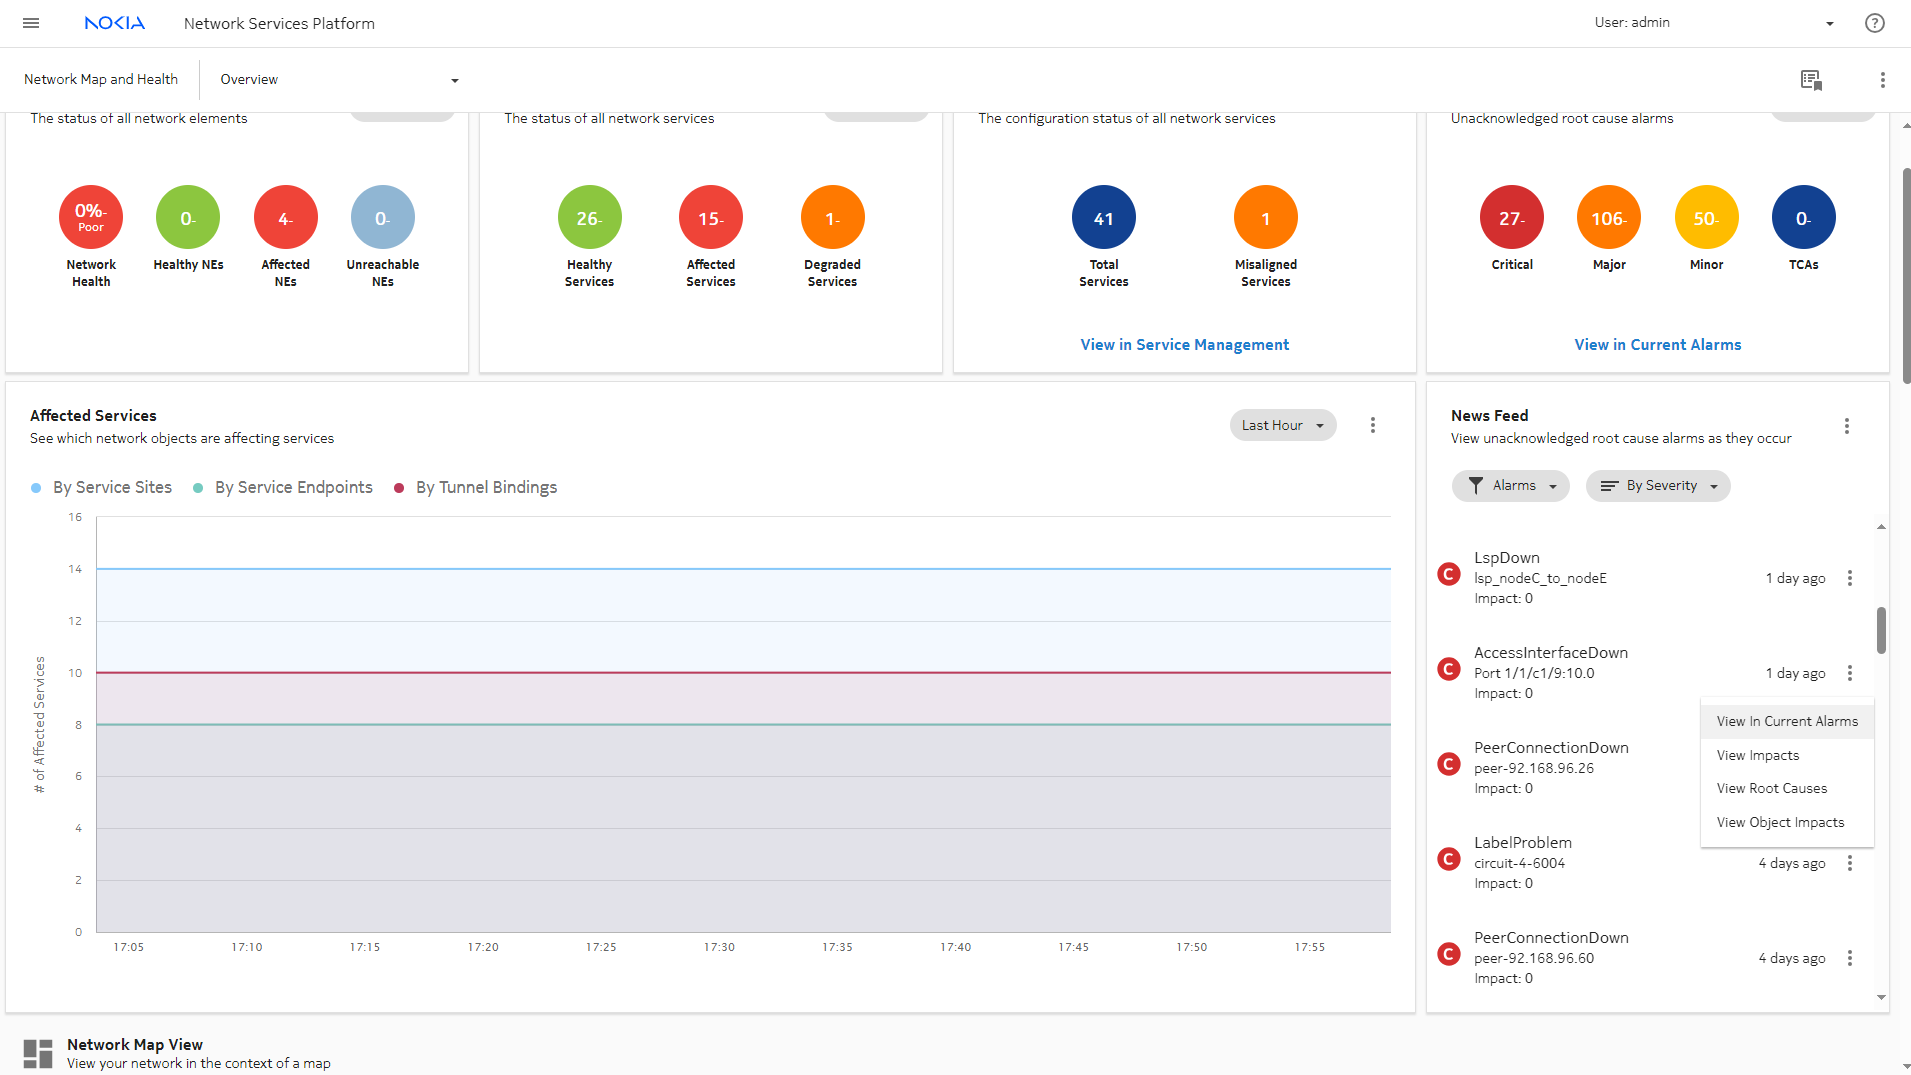Viewport: 1911px width, 1075px height.
Task: Expand the Overview view dropdown
Action: tap(339, 80)
